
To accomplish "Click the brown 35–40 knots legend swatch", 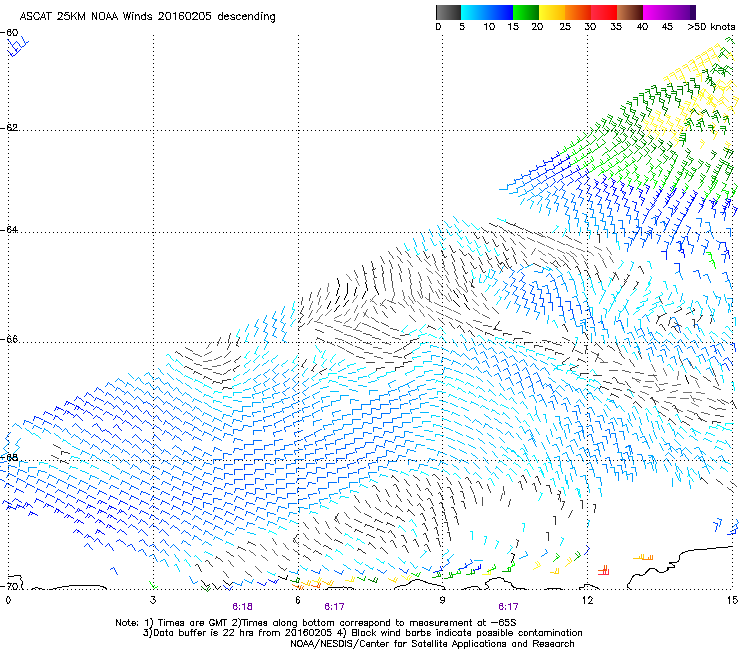I will pos(630,12).
